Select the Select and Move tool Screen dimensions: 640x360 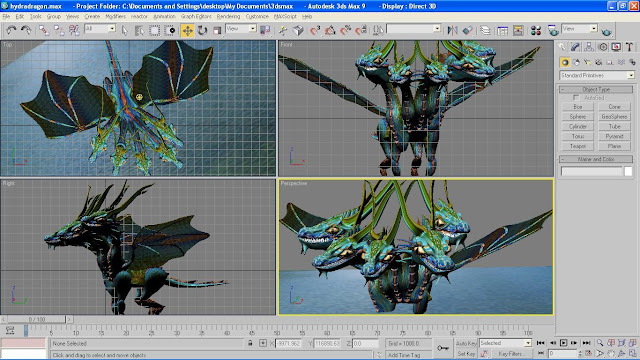187,30
